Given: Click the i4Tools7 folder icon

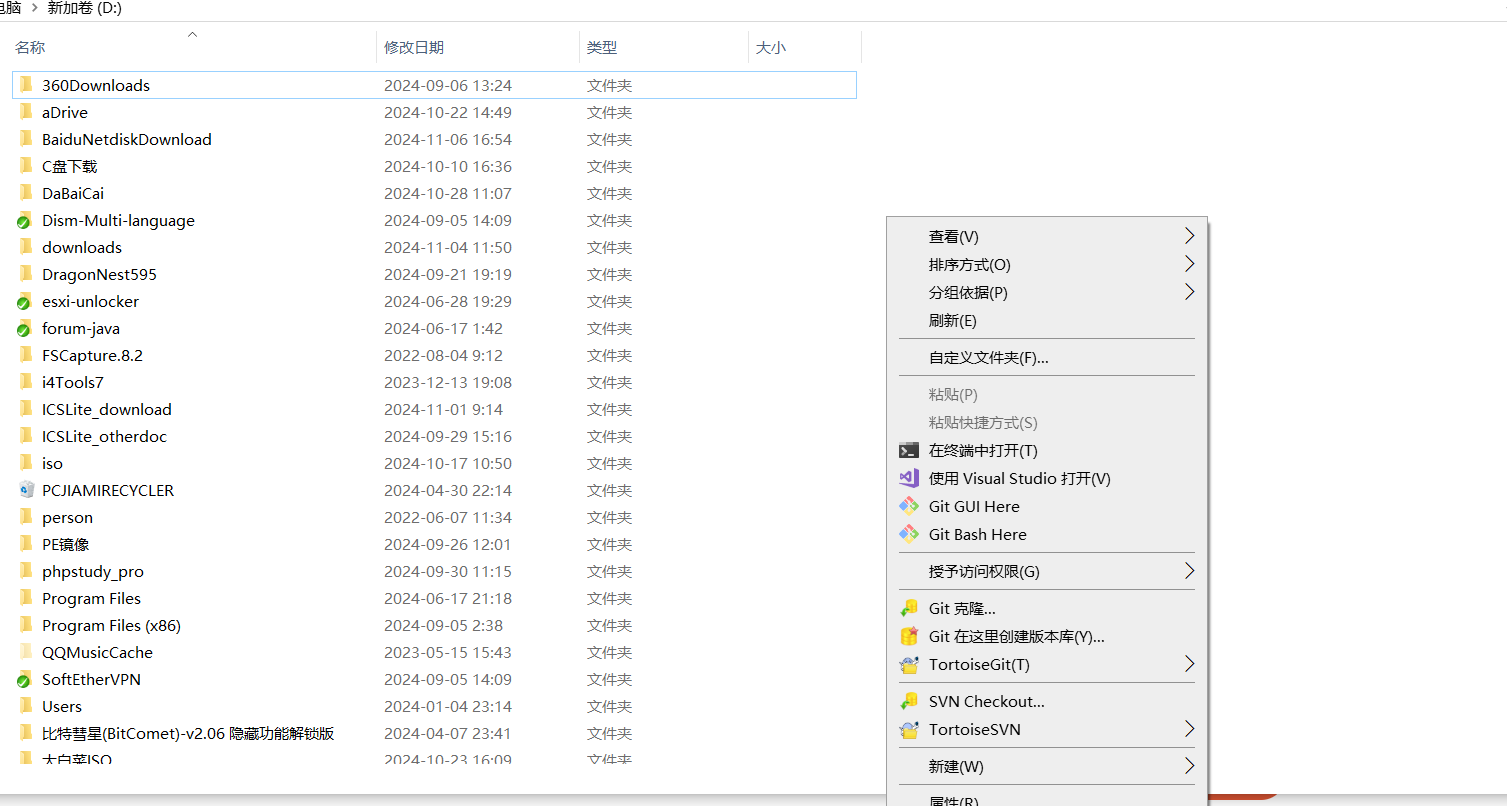Looking at the screenshot, I should point(26,382).
